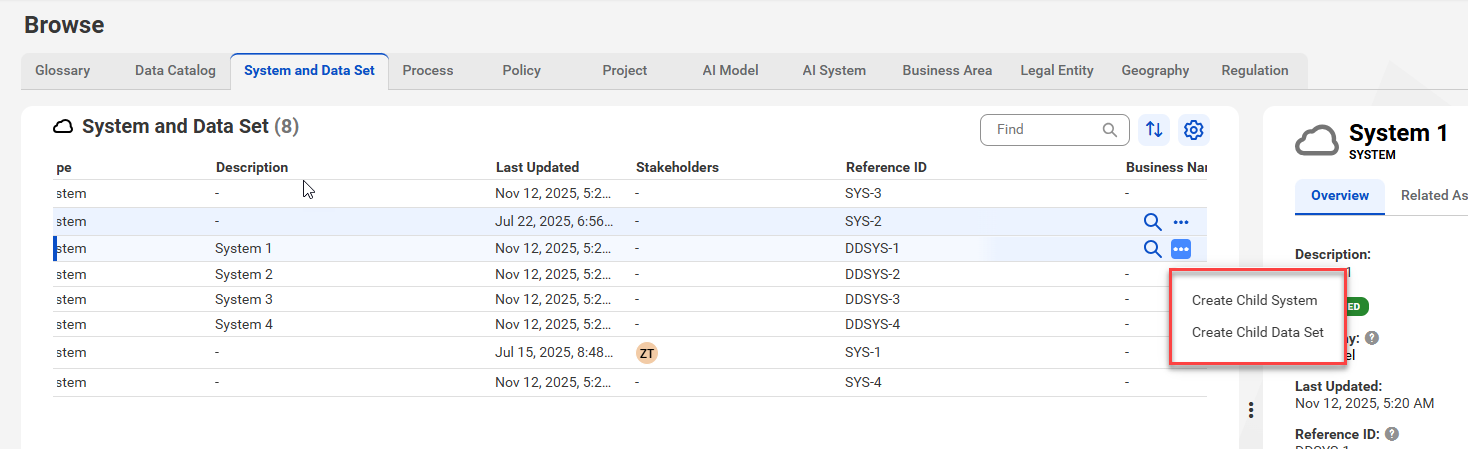Sort by the Stakeholders column header
Screen dimensions: 1468x449
coord(677,168)
